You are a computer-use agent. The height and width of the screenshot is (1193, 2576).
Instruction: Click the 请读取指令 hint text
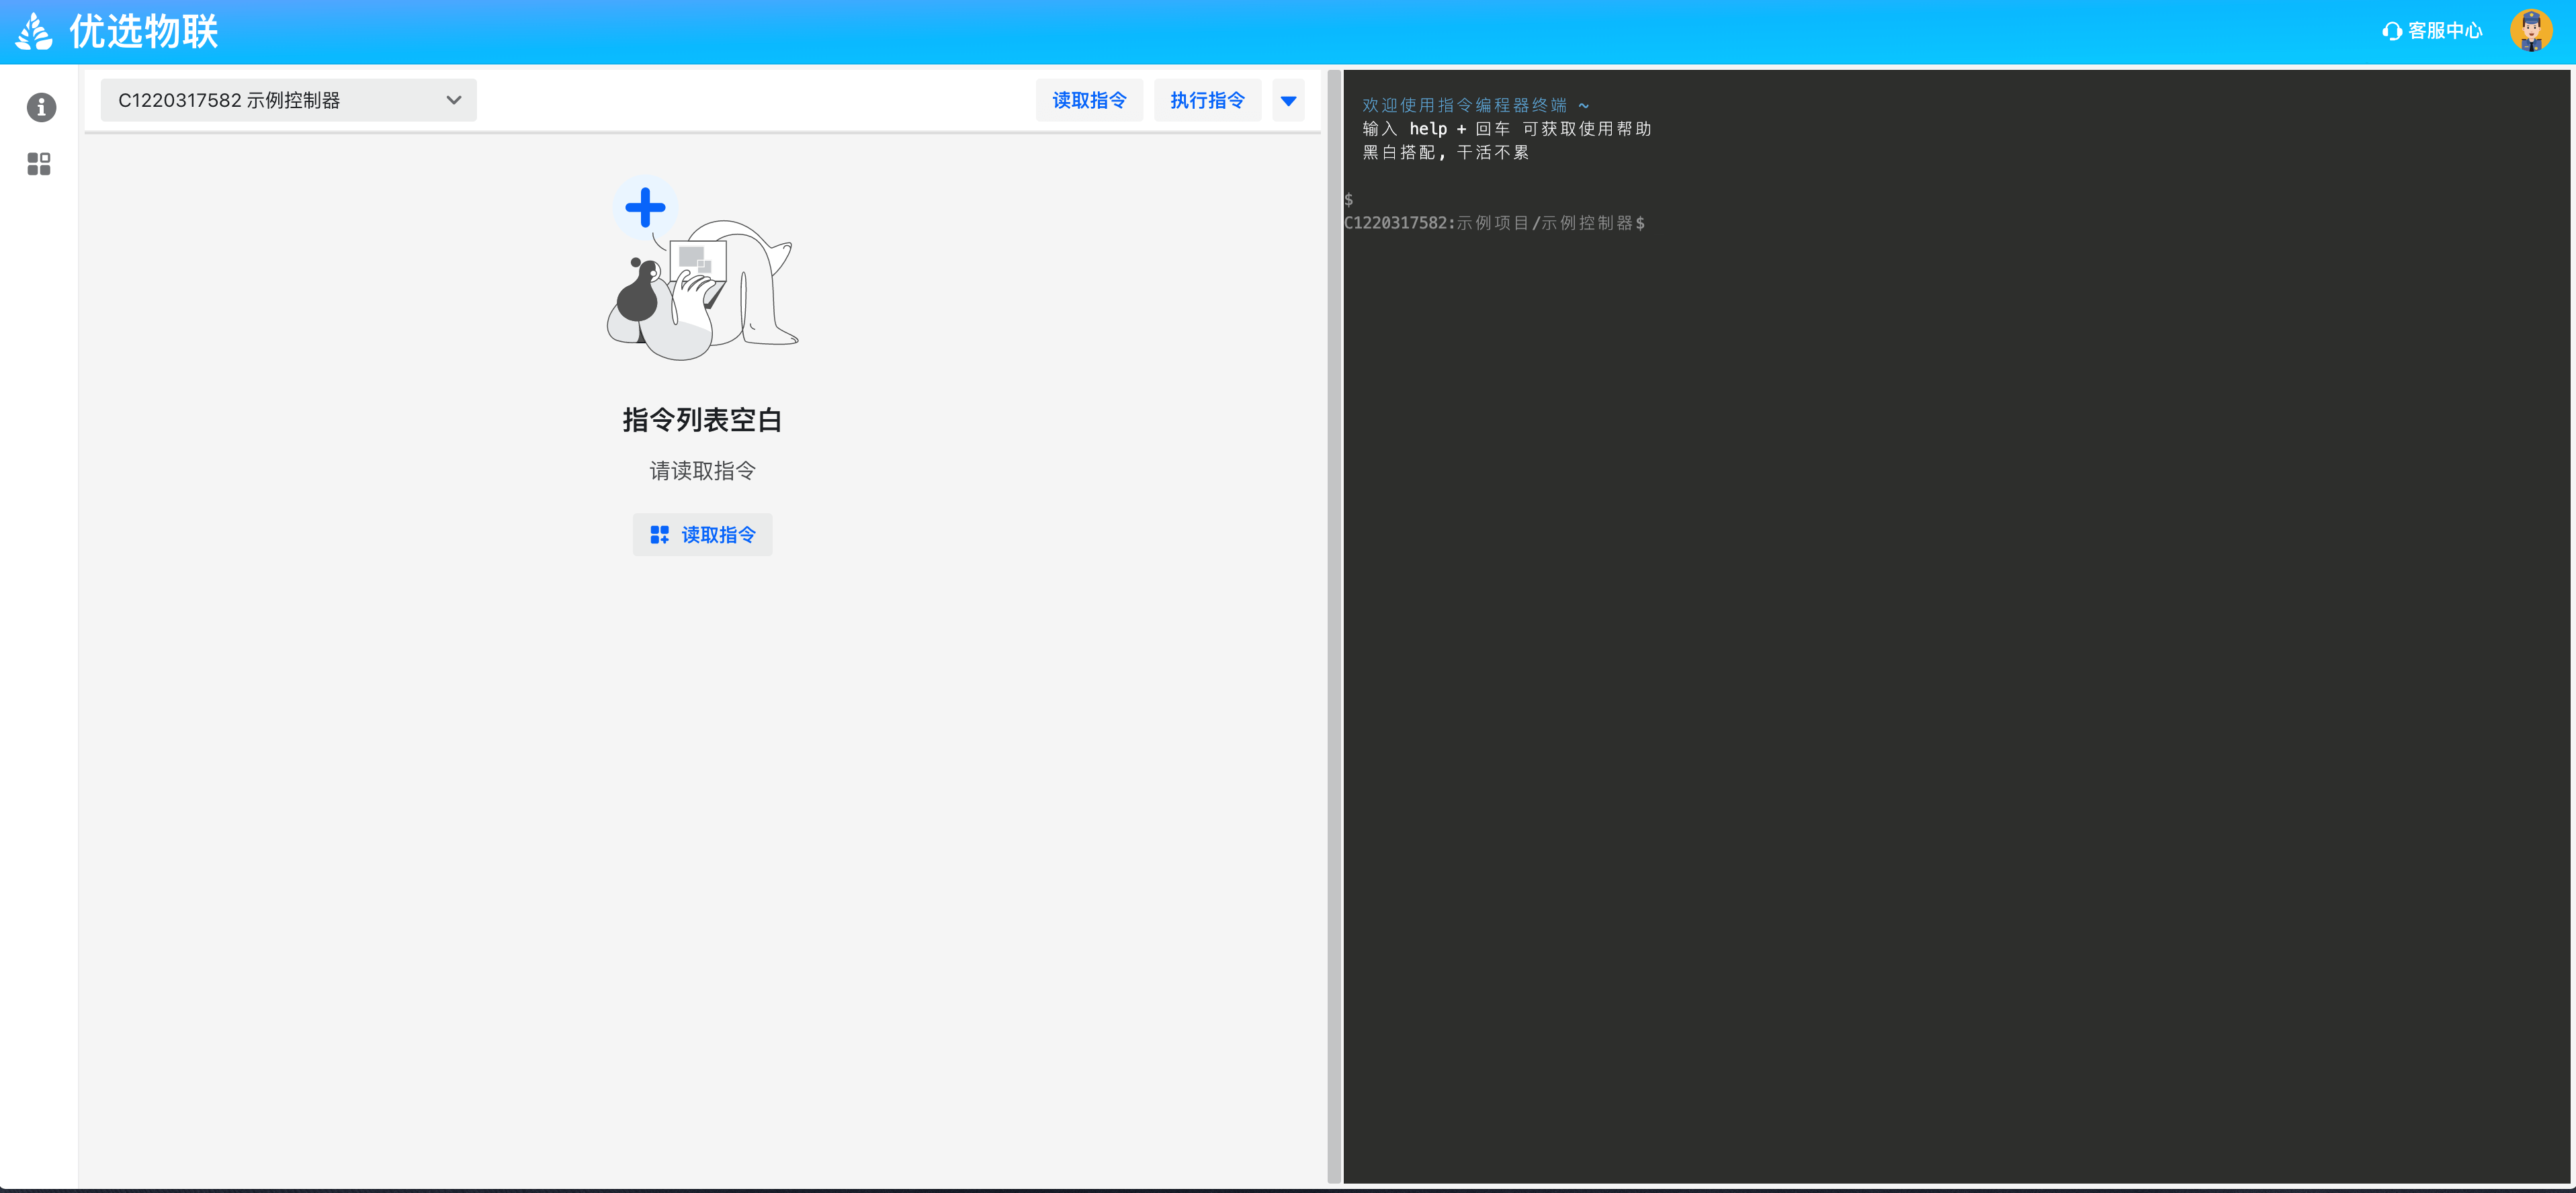[702, 471]
